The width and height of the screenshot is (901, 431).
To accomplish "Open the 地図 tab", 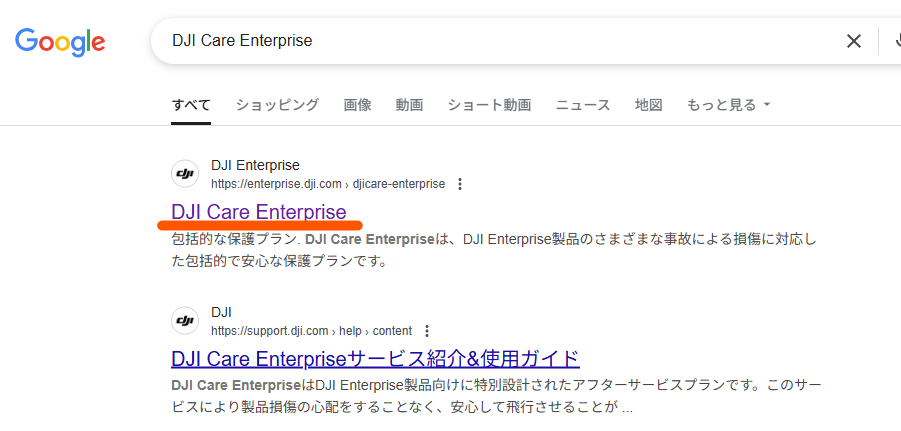I will 649,105.
